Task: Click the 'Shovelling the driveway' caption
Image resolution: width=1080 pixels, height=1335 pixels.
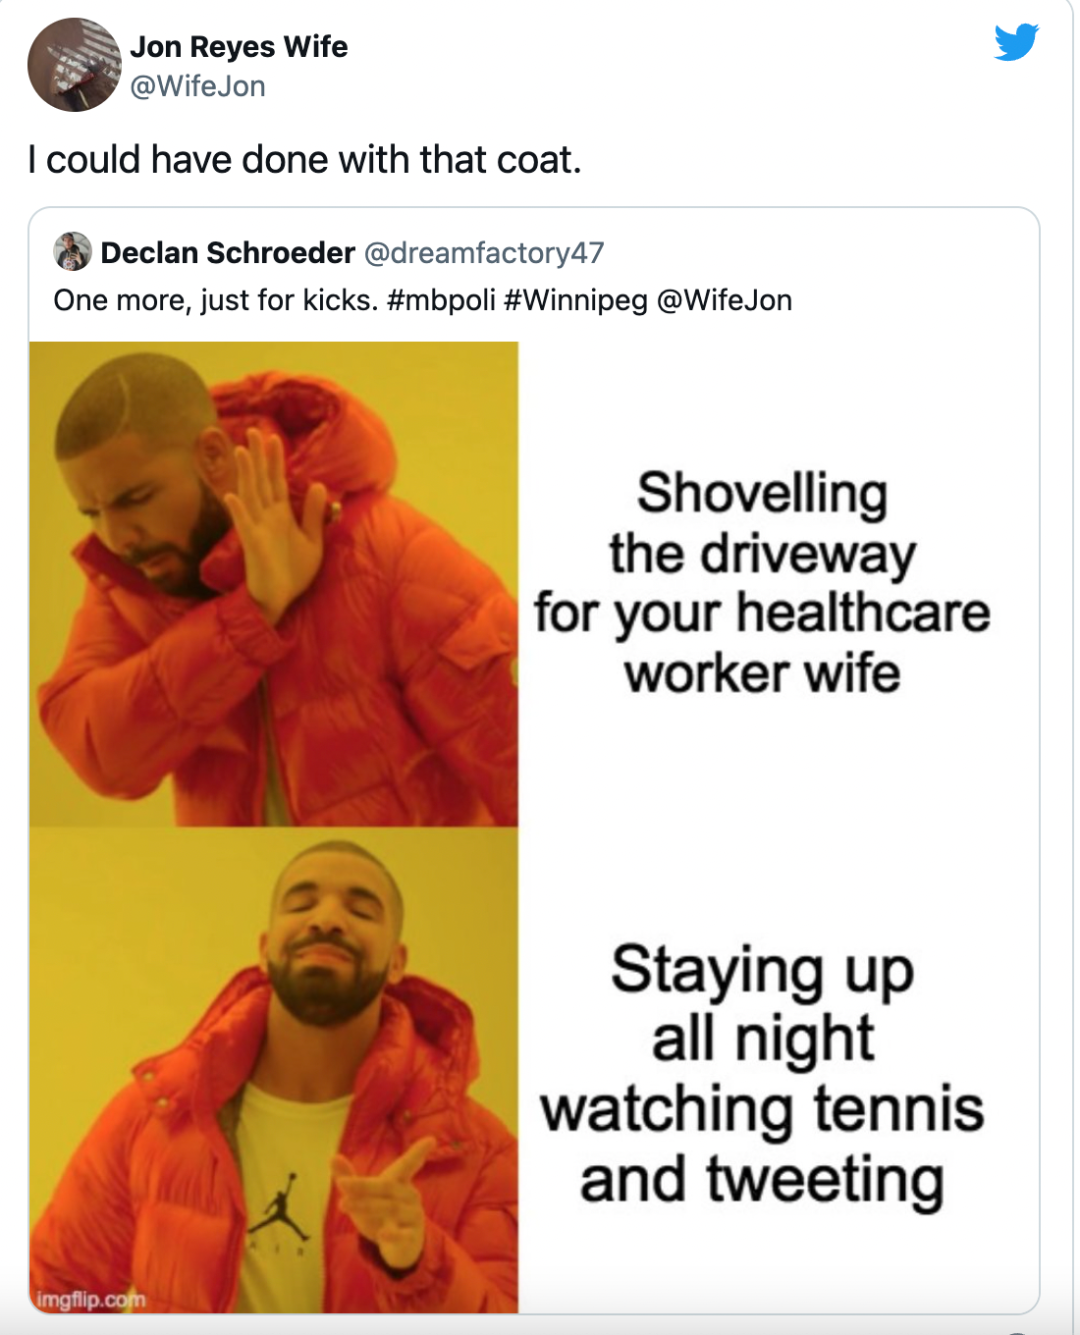Action: click(762, 582)
